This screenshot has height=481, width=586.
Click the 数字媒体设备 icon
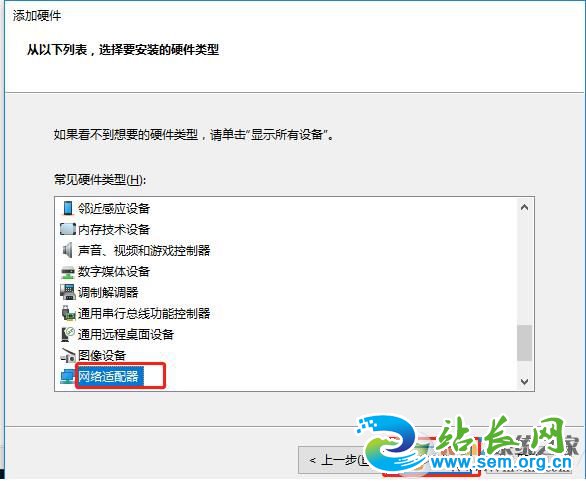[x=68, y=272]
